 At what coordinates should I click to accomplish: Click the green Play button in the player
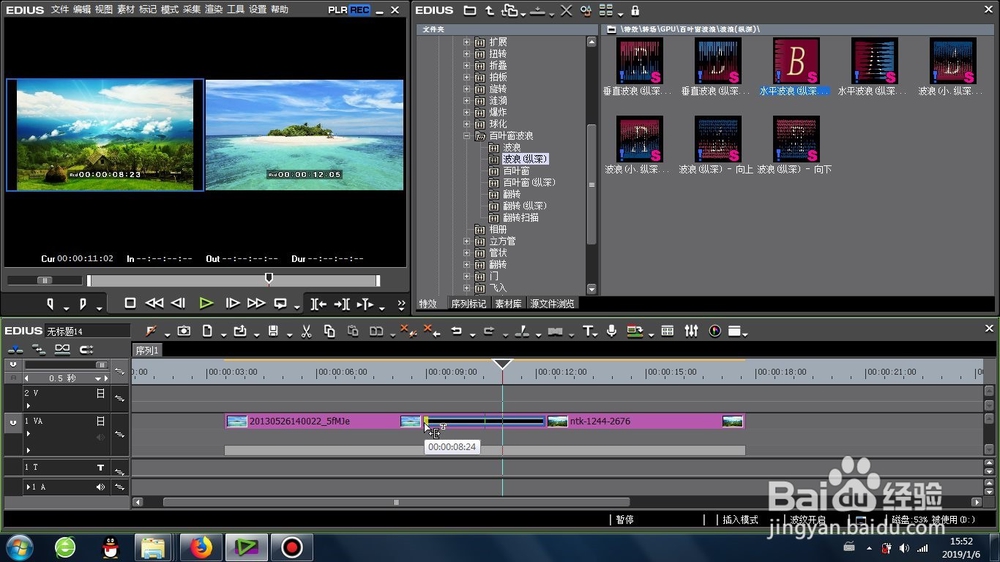(206, 304)
